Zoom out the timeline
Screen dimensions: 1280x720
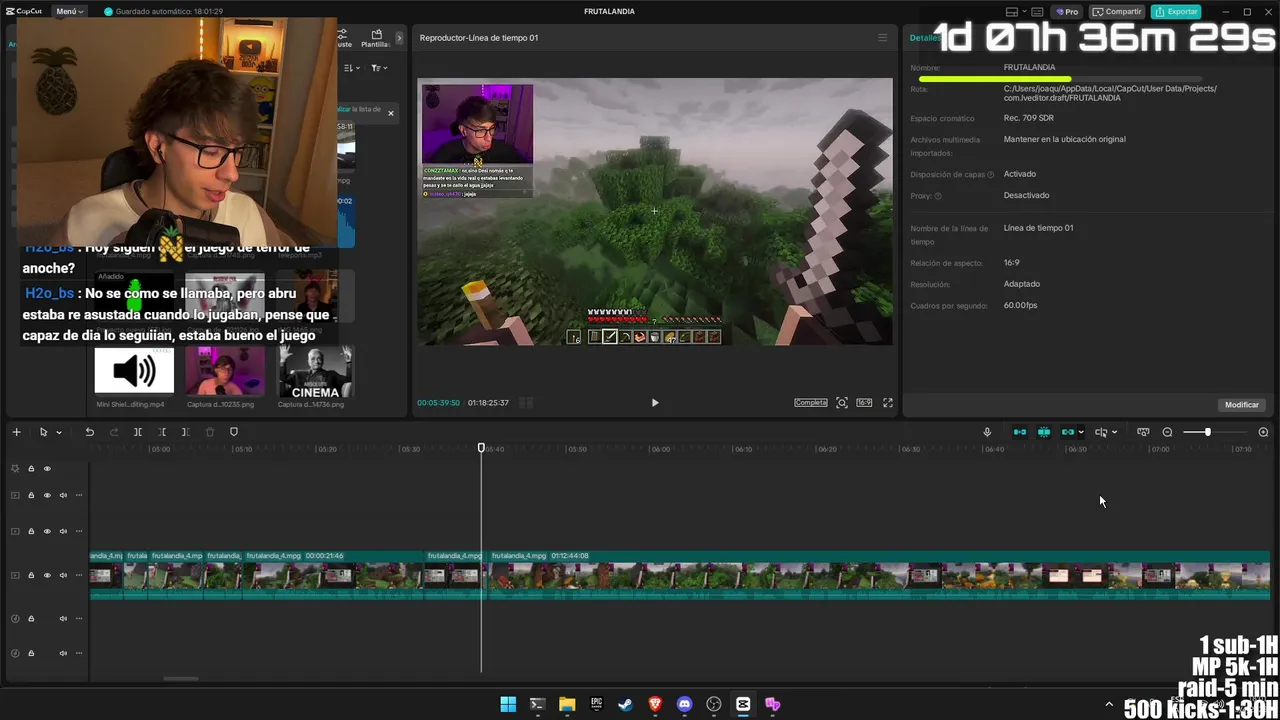(x=1167, y=432)
